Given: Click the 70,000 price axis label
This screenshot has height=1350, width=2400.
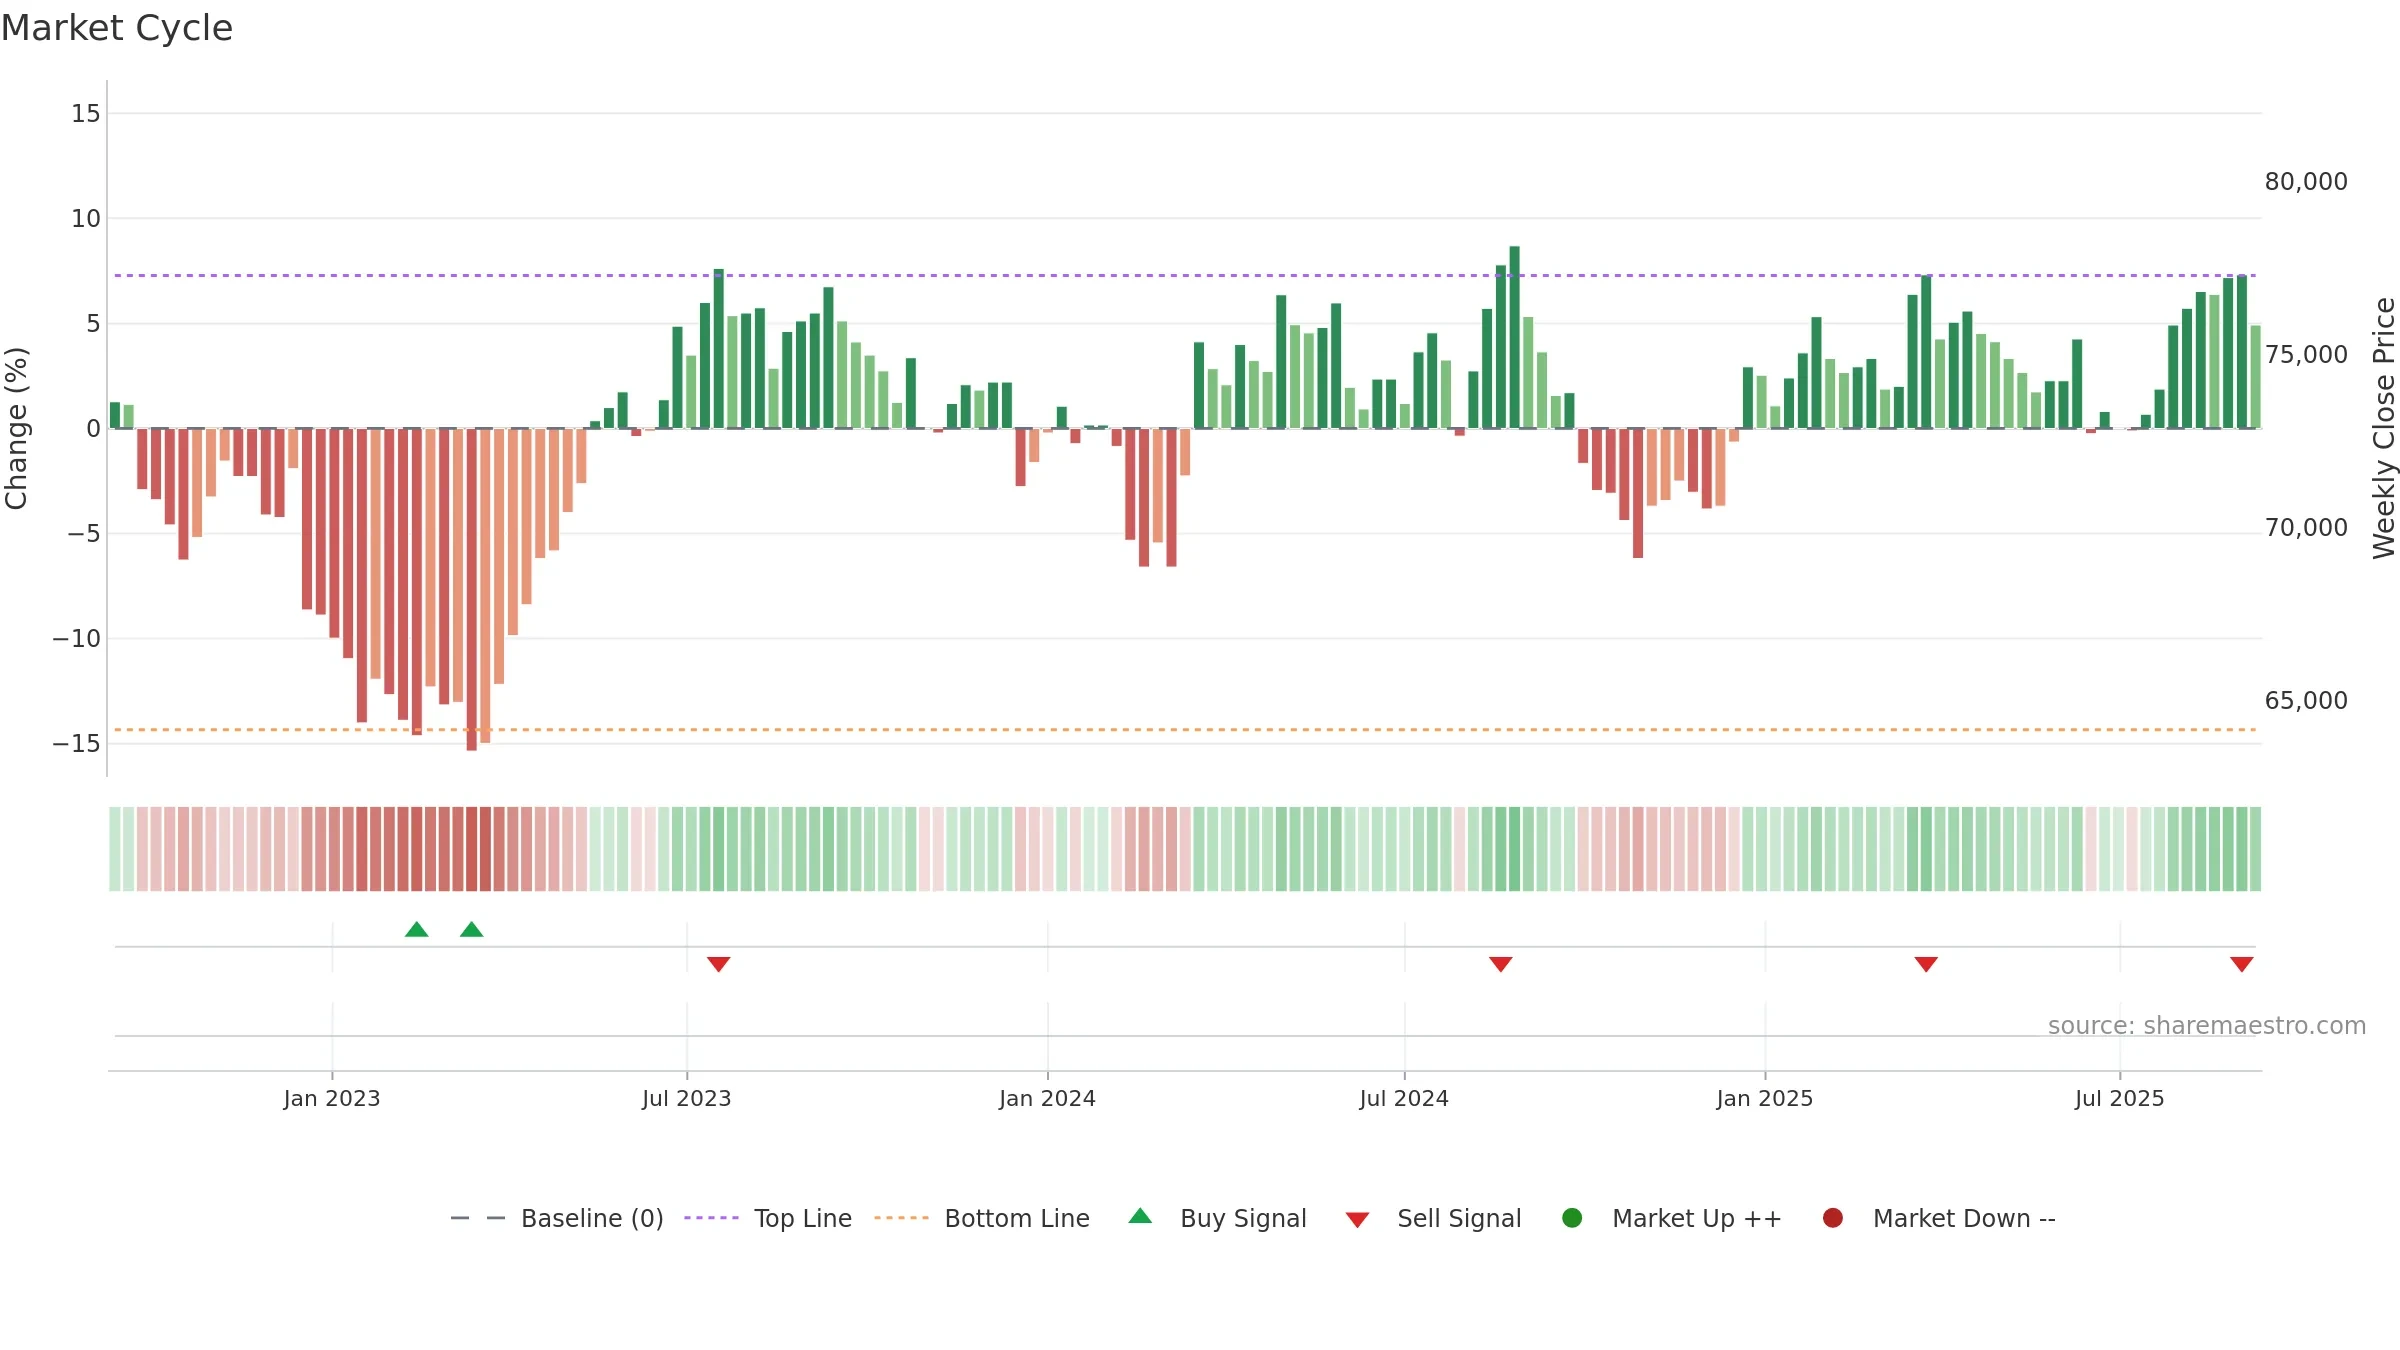Looking at the screenshot, I should pos(2306,528).
